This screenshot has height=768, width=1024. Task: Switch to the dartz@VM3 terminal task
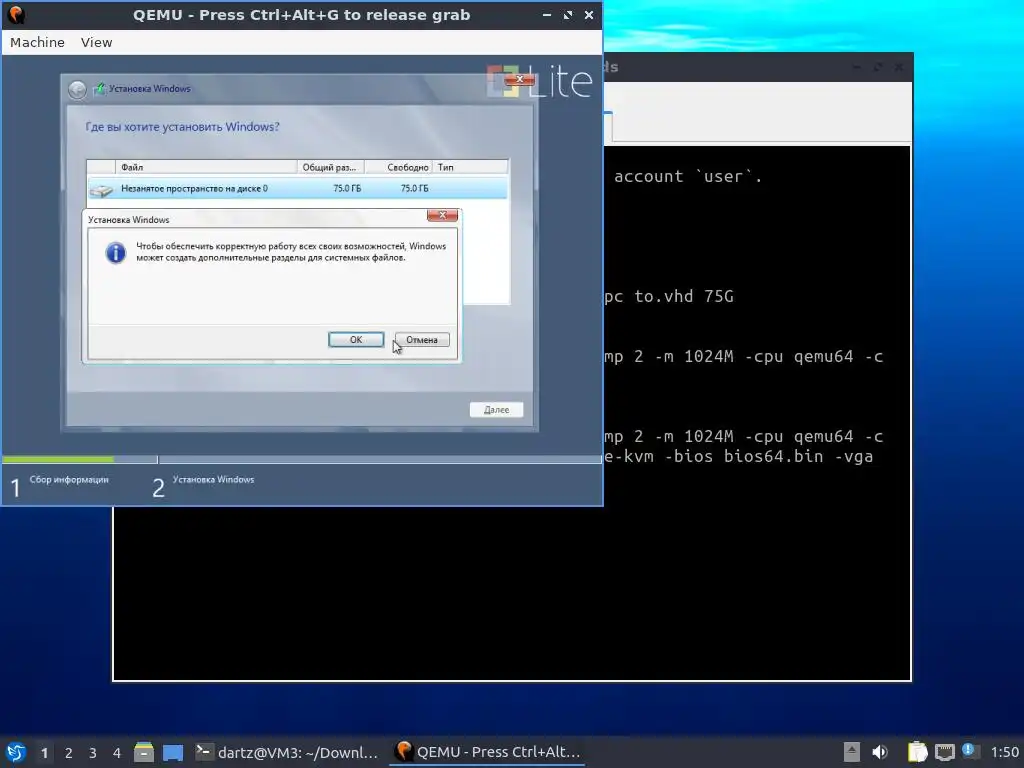[x=287, y=752]
